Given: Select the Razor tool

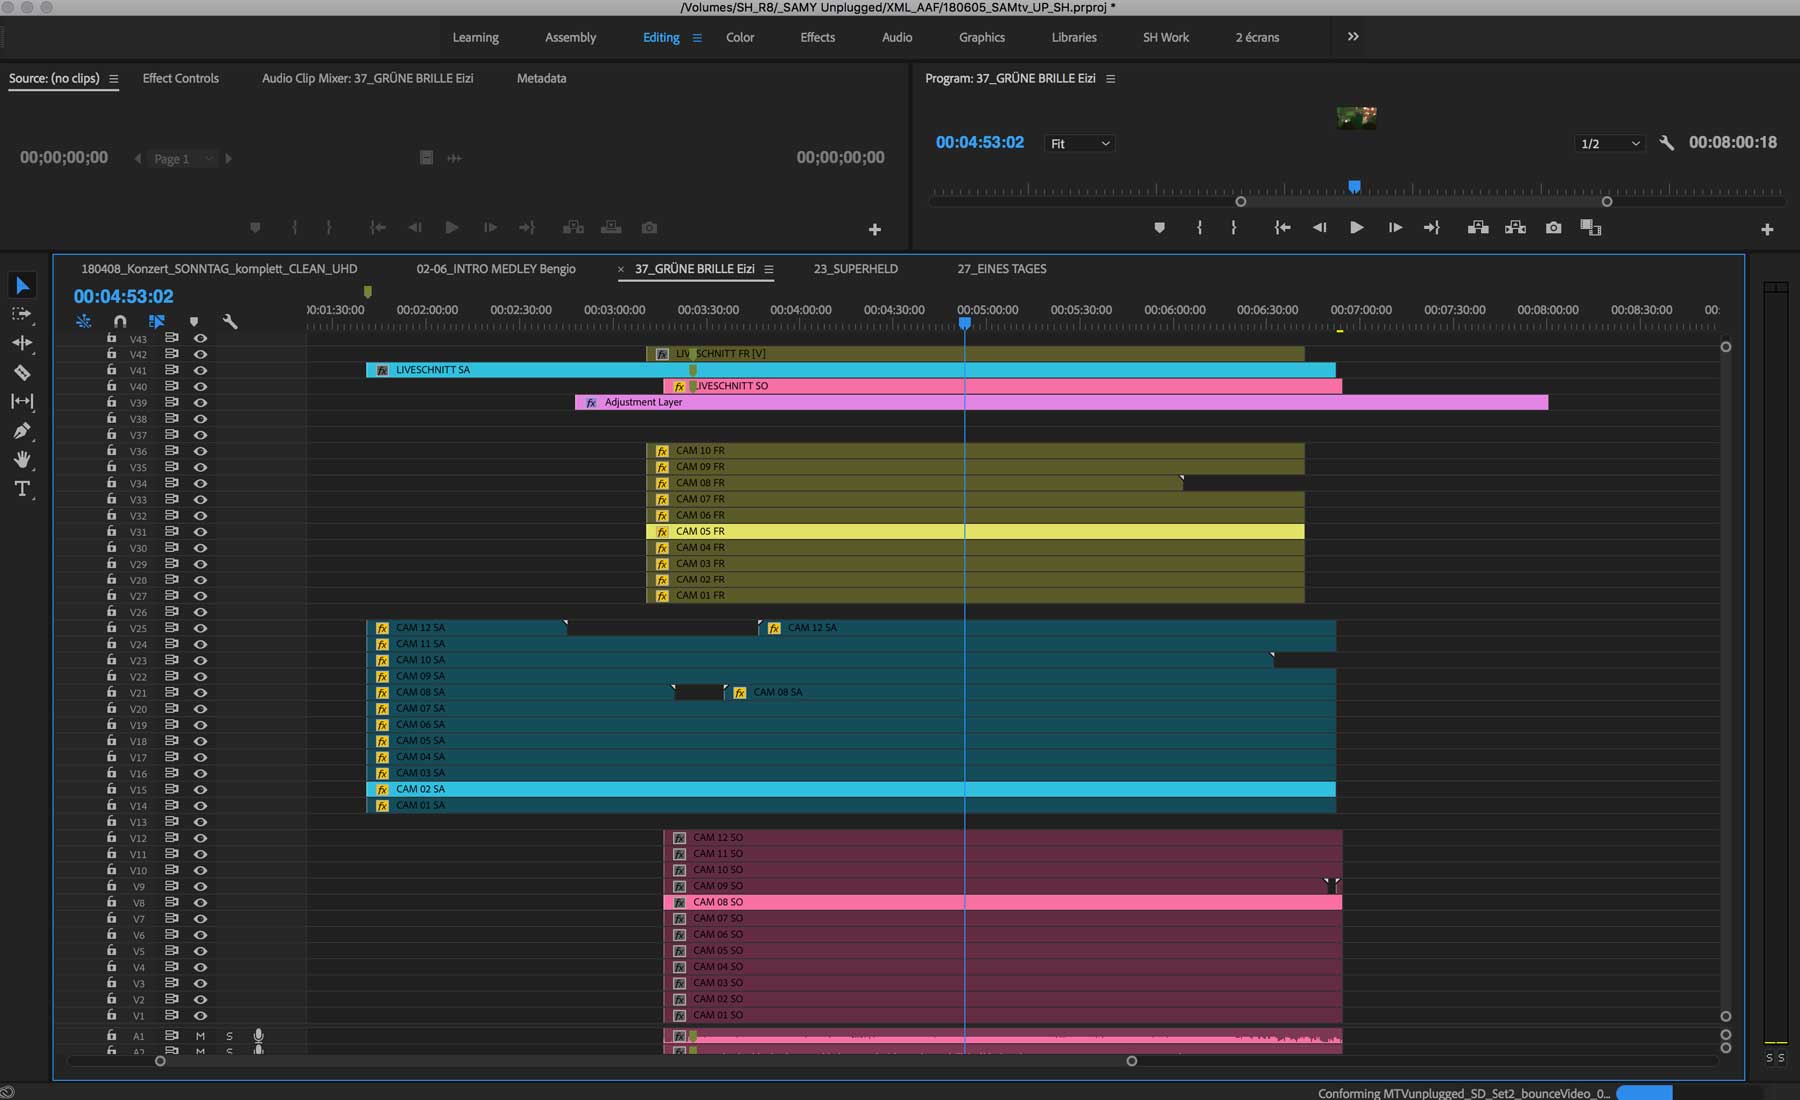Looking at the screenshot, I should coord(22,372).
